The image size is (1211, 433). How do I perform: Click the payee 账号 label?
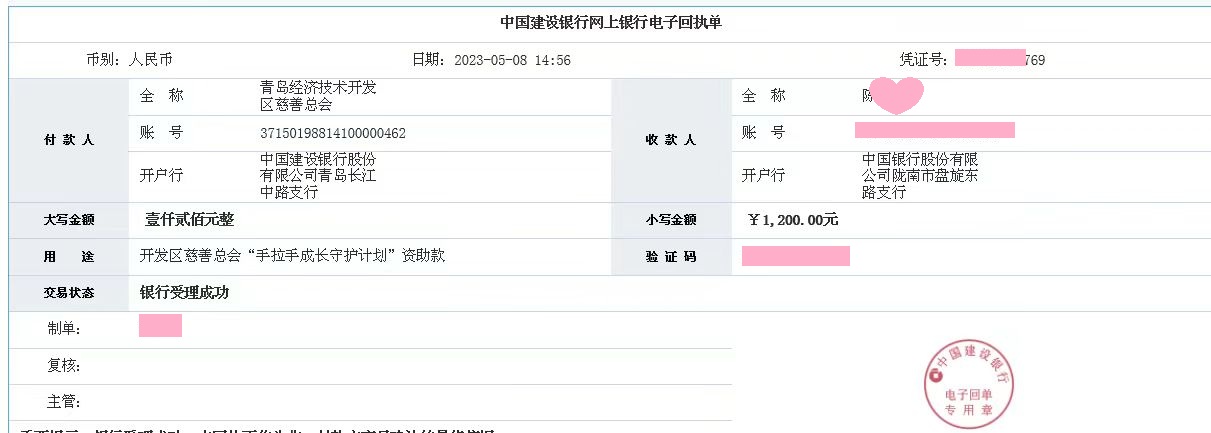coord(763,133)
